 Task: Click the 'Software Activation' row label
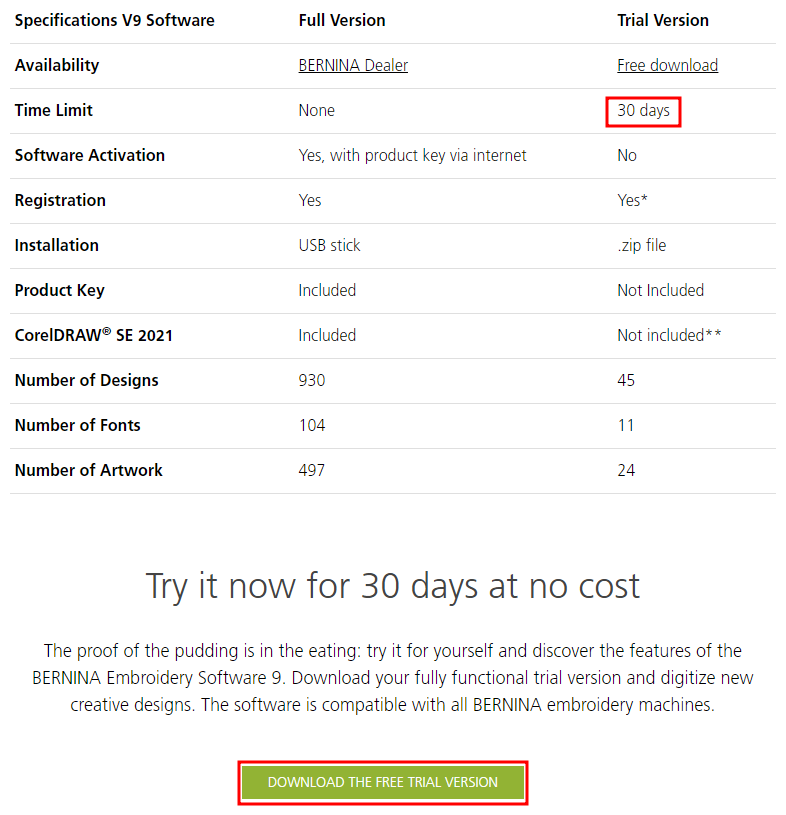(89, 155)
